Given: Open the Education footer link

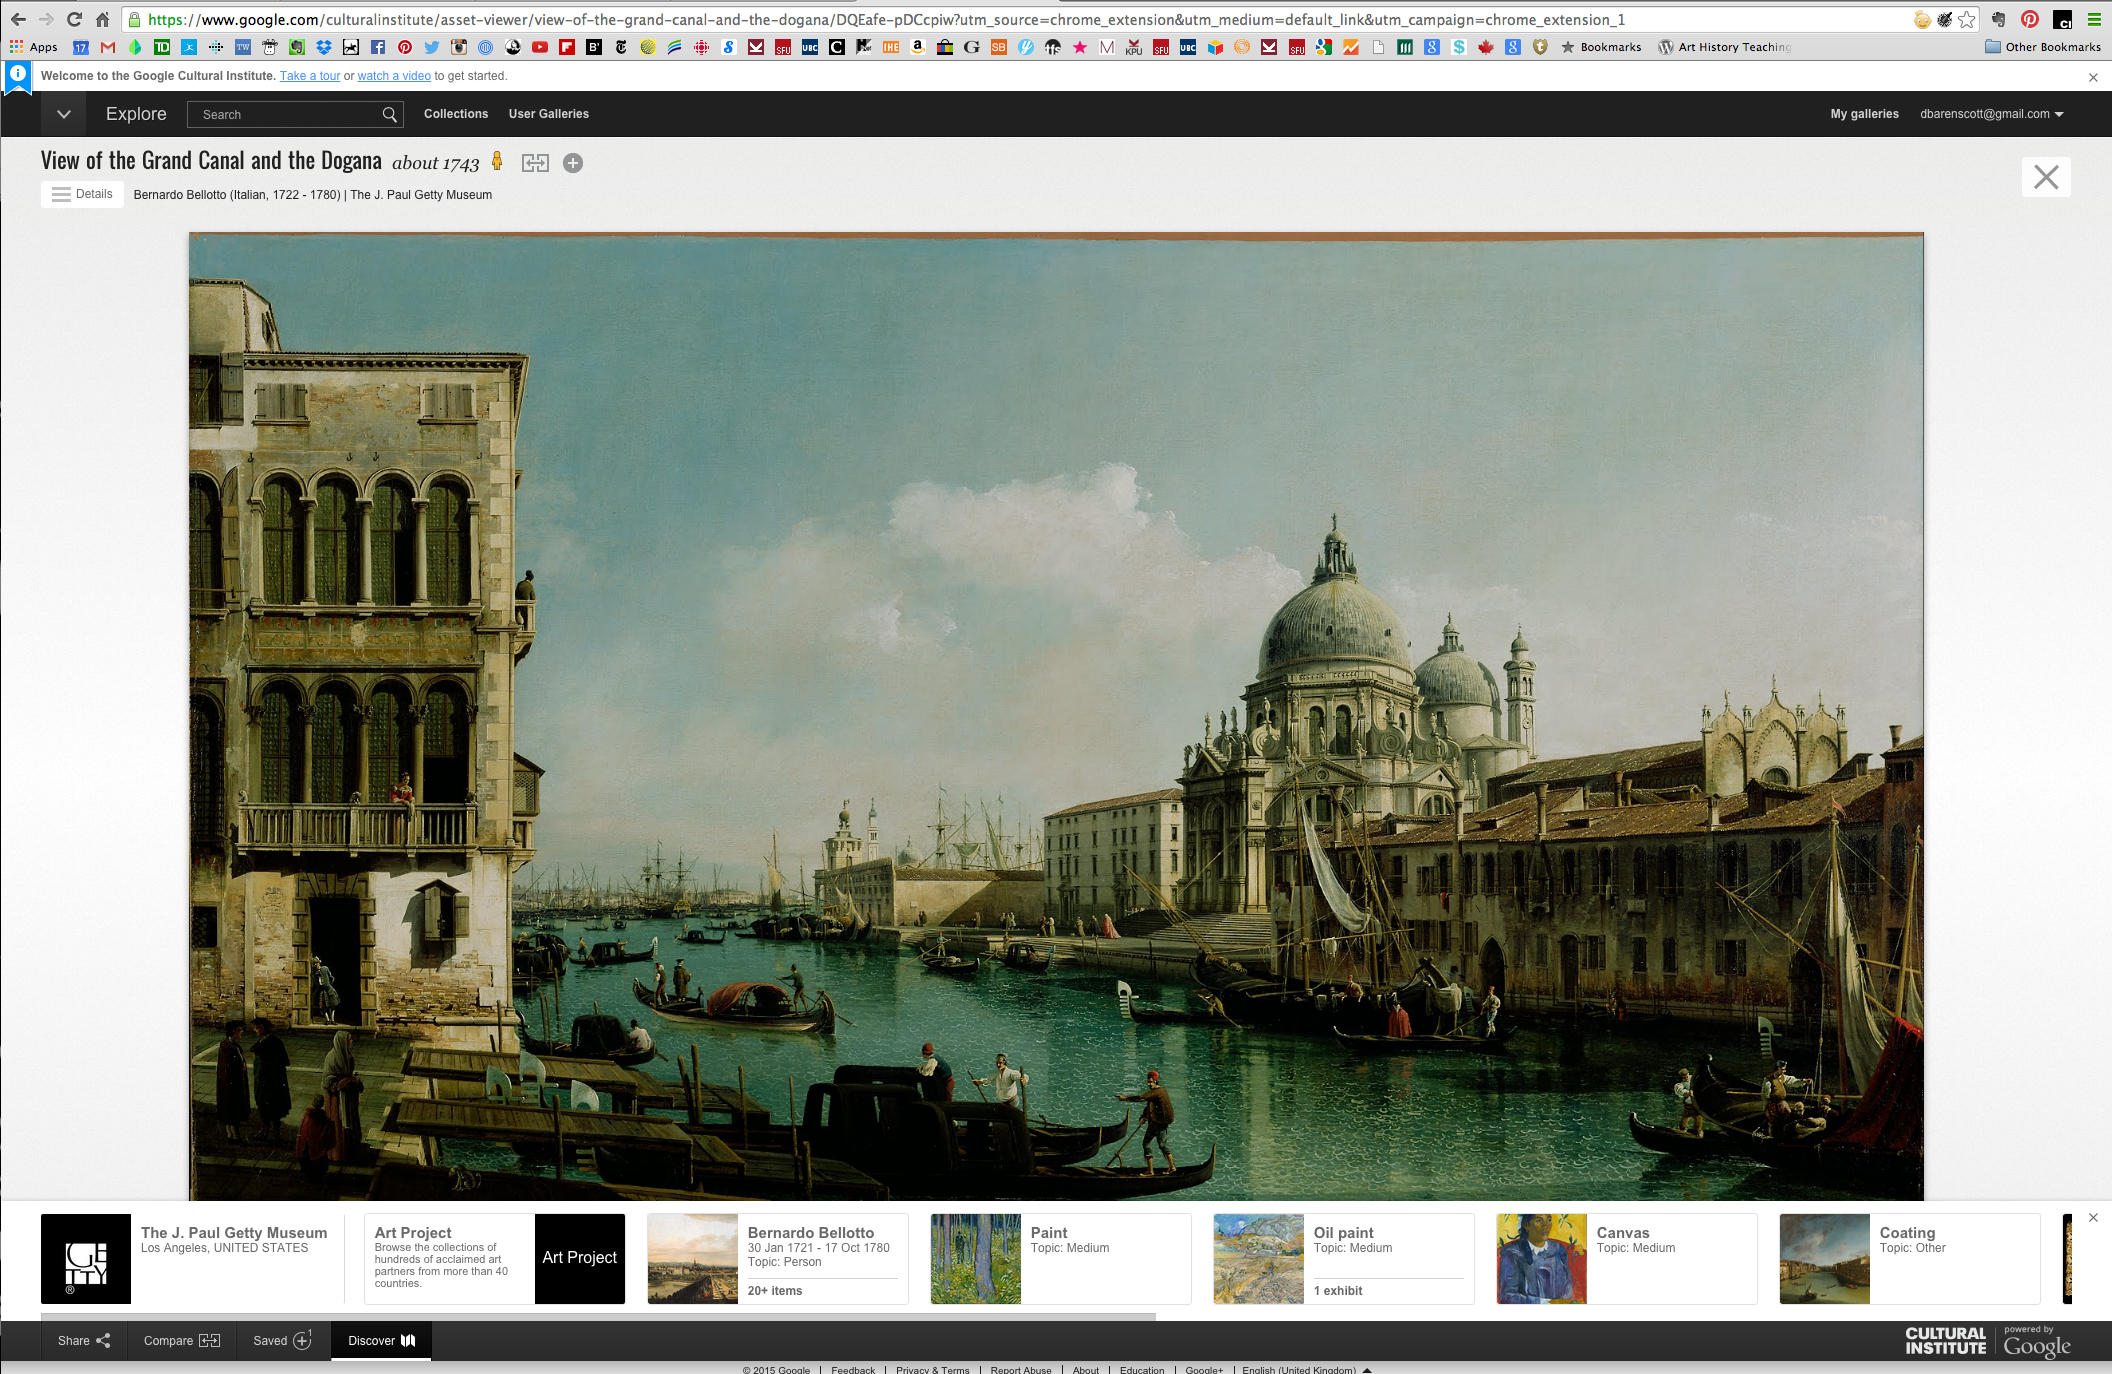Looking at the screenshot, I should (x=1142, y=1369).
